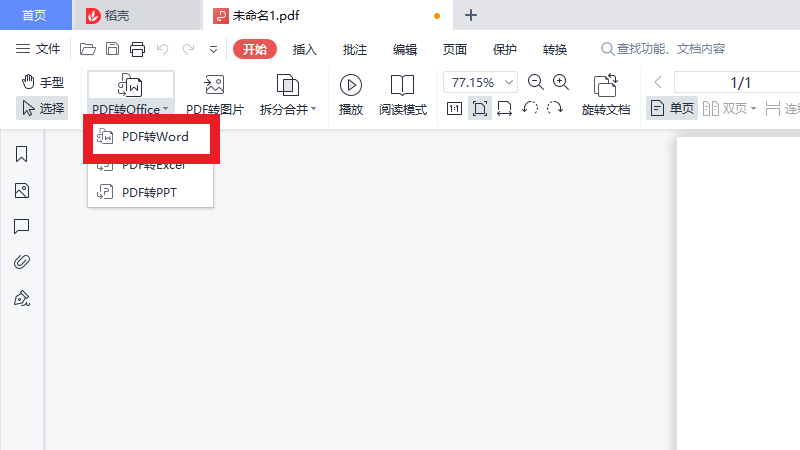Click the print icon in the quick toolbar
The image size is (800, 450).
click(137, 49)
